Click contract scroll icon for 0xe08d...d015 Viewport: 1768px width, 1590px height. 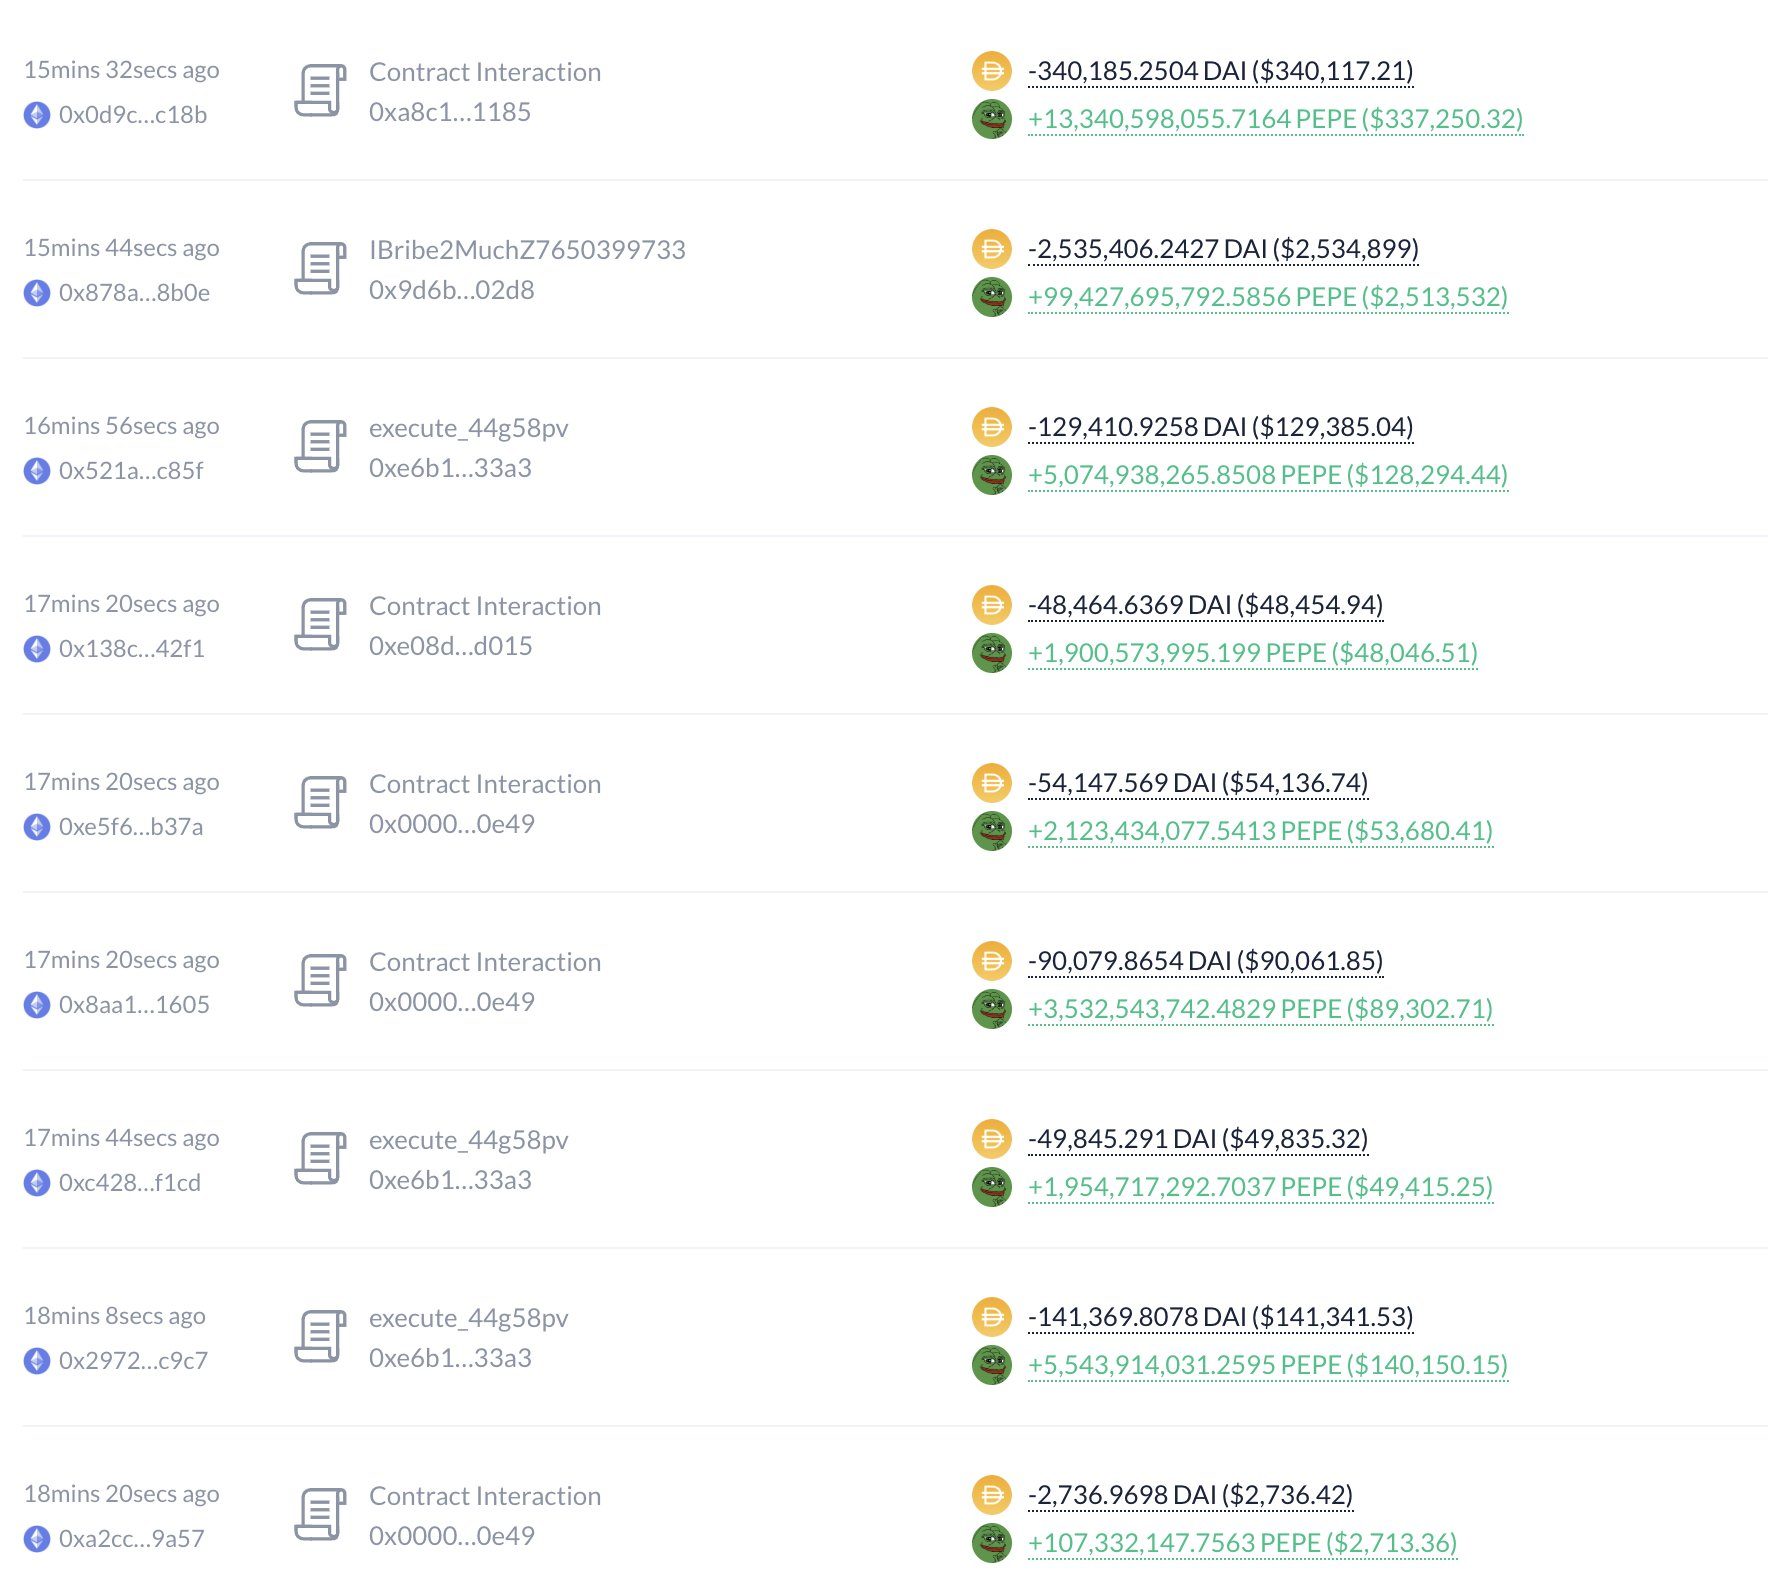(x=320, y=625)
